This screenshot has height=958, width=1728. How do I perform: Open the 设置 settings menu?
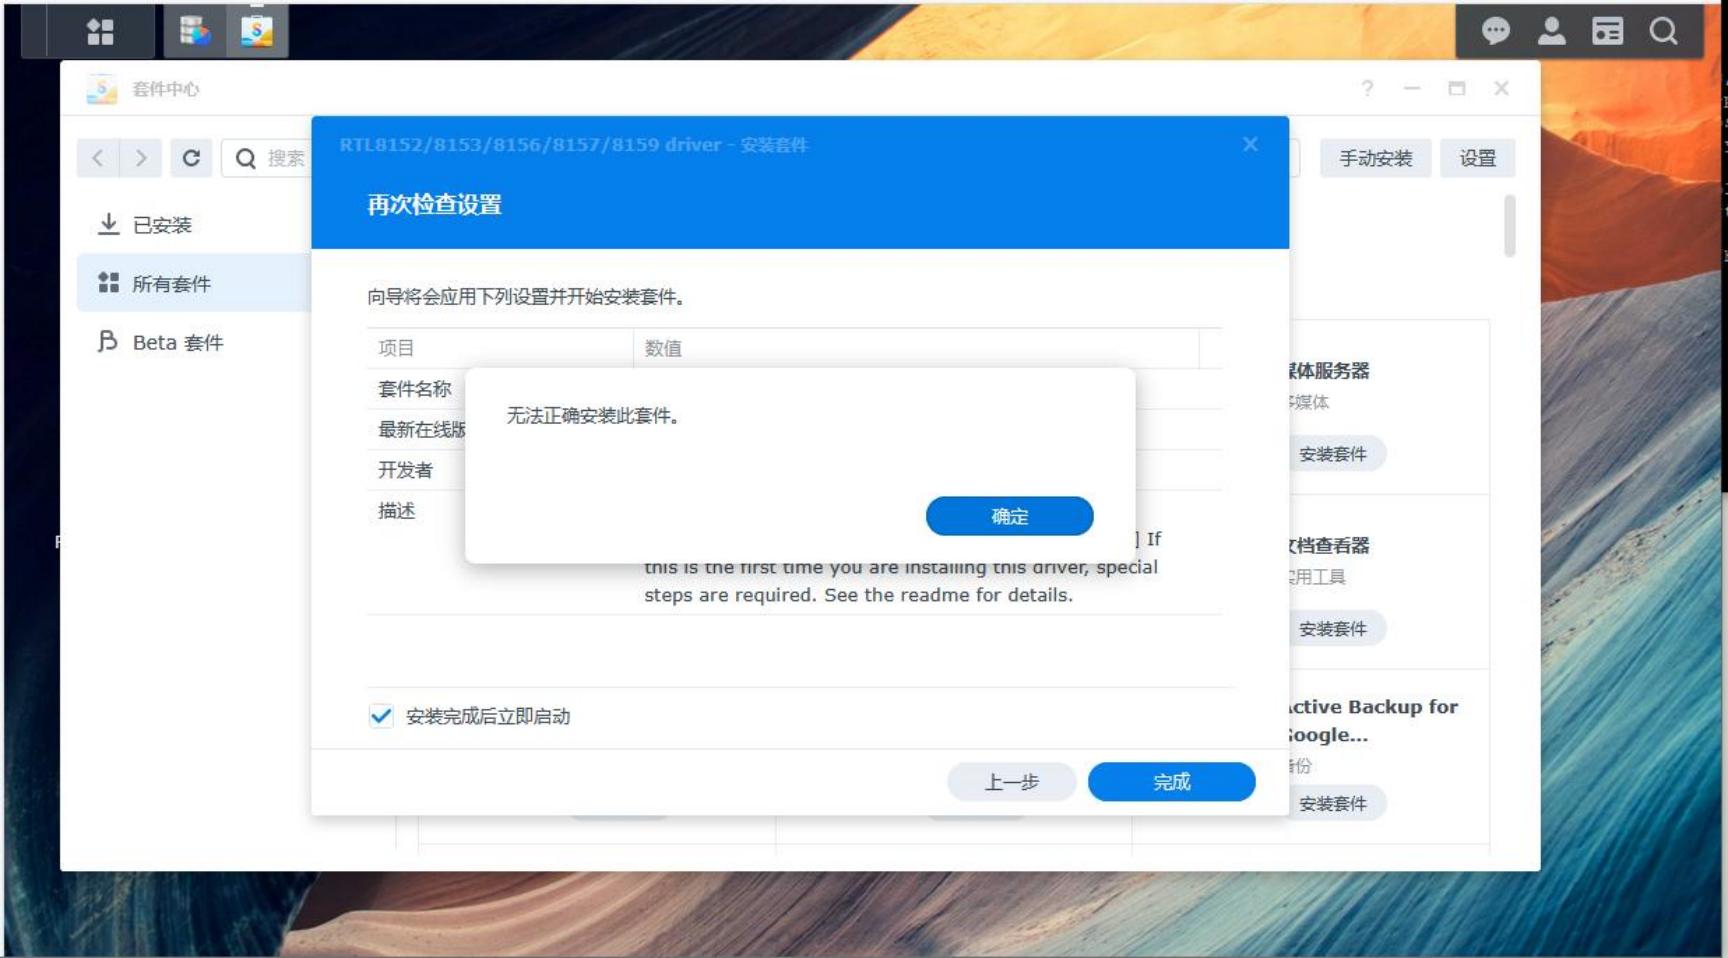point(1479,157)
